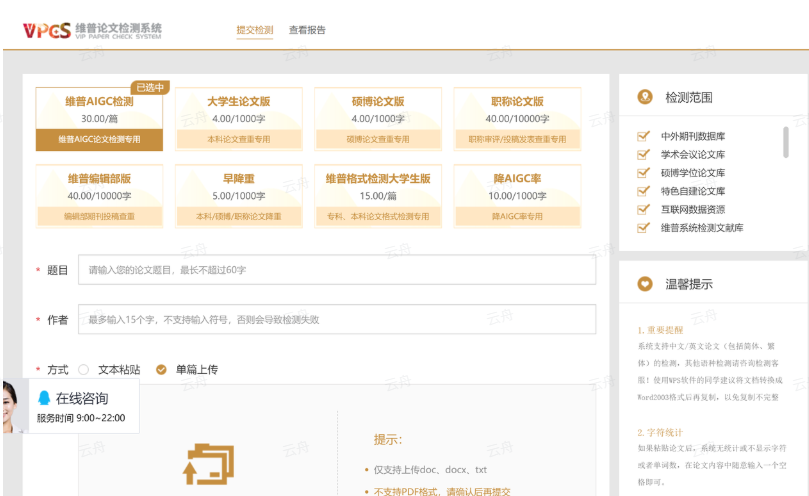809x496 pixels.
Task: Choose the 硕博论文版 option
Action: [x=378, y=119]
